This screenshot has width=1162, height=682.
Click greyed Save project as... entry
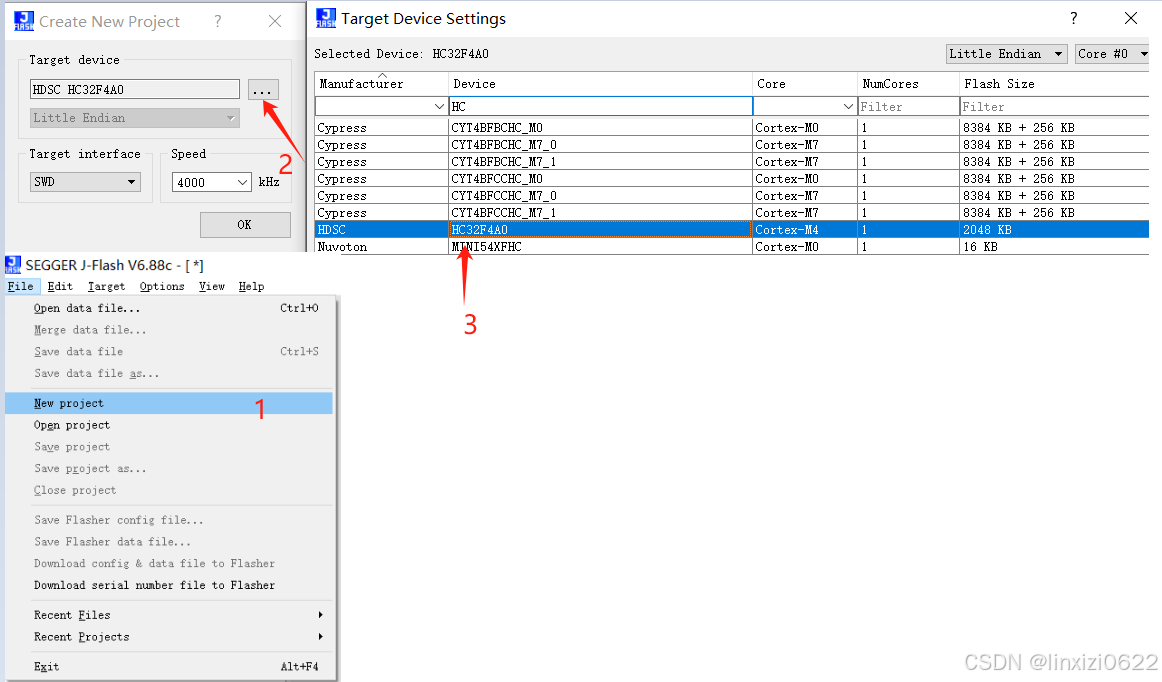169,469
